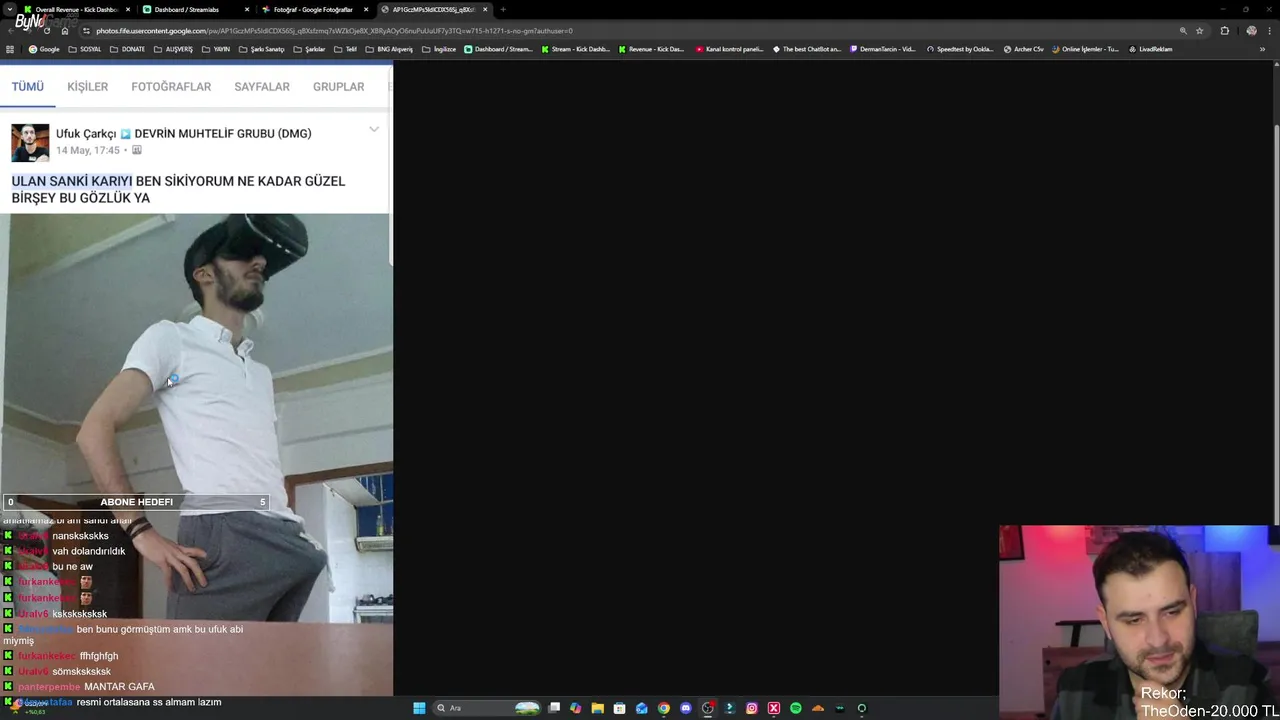Open LivadReklam bookmark
Screen dimensions: 1280x720
pyautogui.click(x=1150, y=49)
